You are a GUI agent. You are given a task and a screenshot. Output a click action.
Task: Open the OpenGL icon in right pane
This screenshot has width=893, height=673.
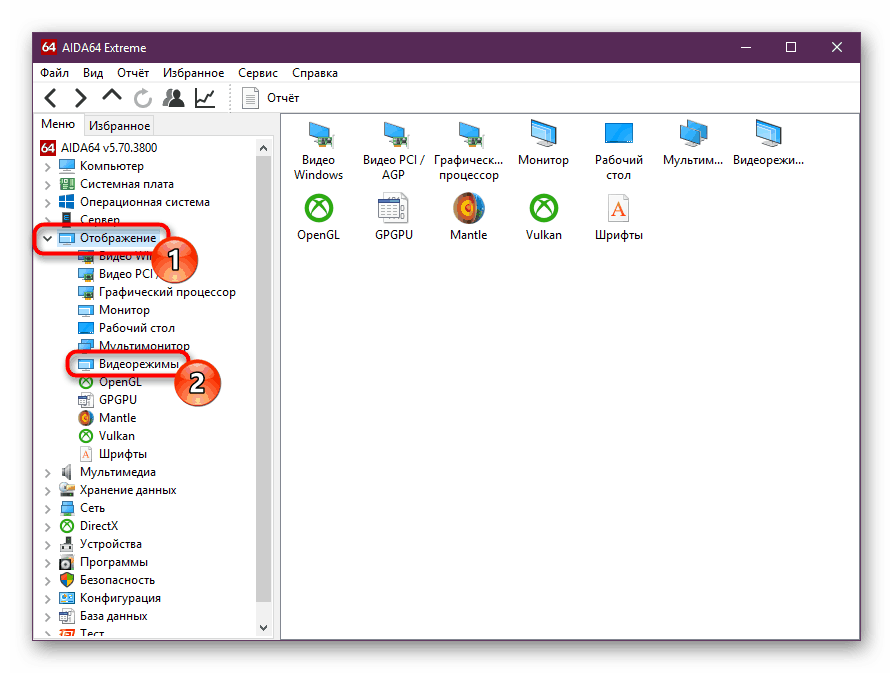pyautogui.click(x=318, y=218)
